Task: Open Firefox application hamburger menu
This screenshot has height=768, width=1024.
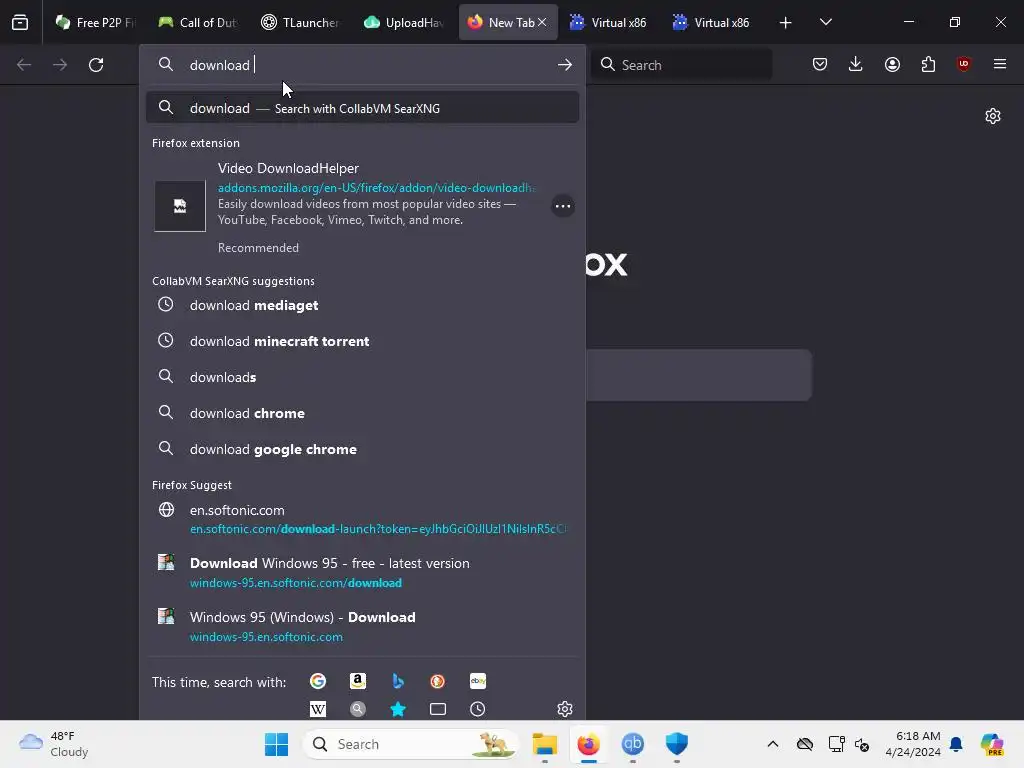Action: click(x=1000, y=64)
